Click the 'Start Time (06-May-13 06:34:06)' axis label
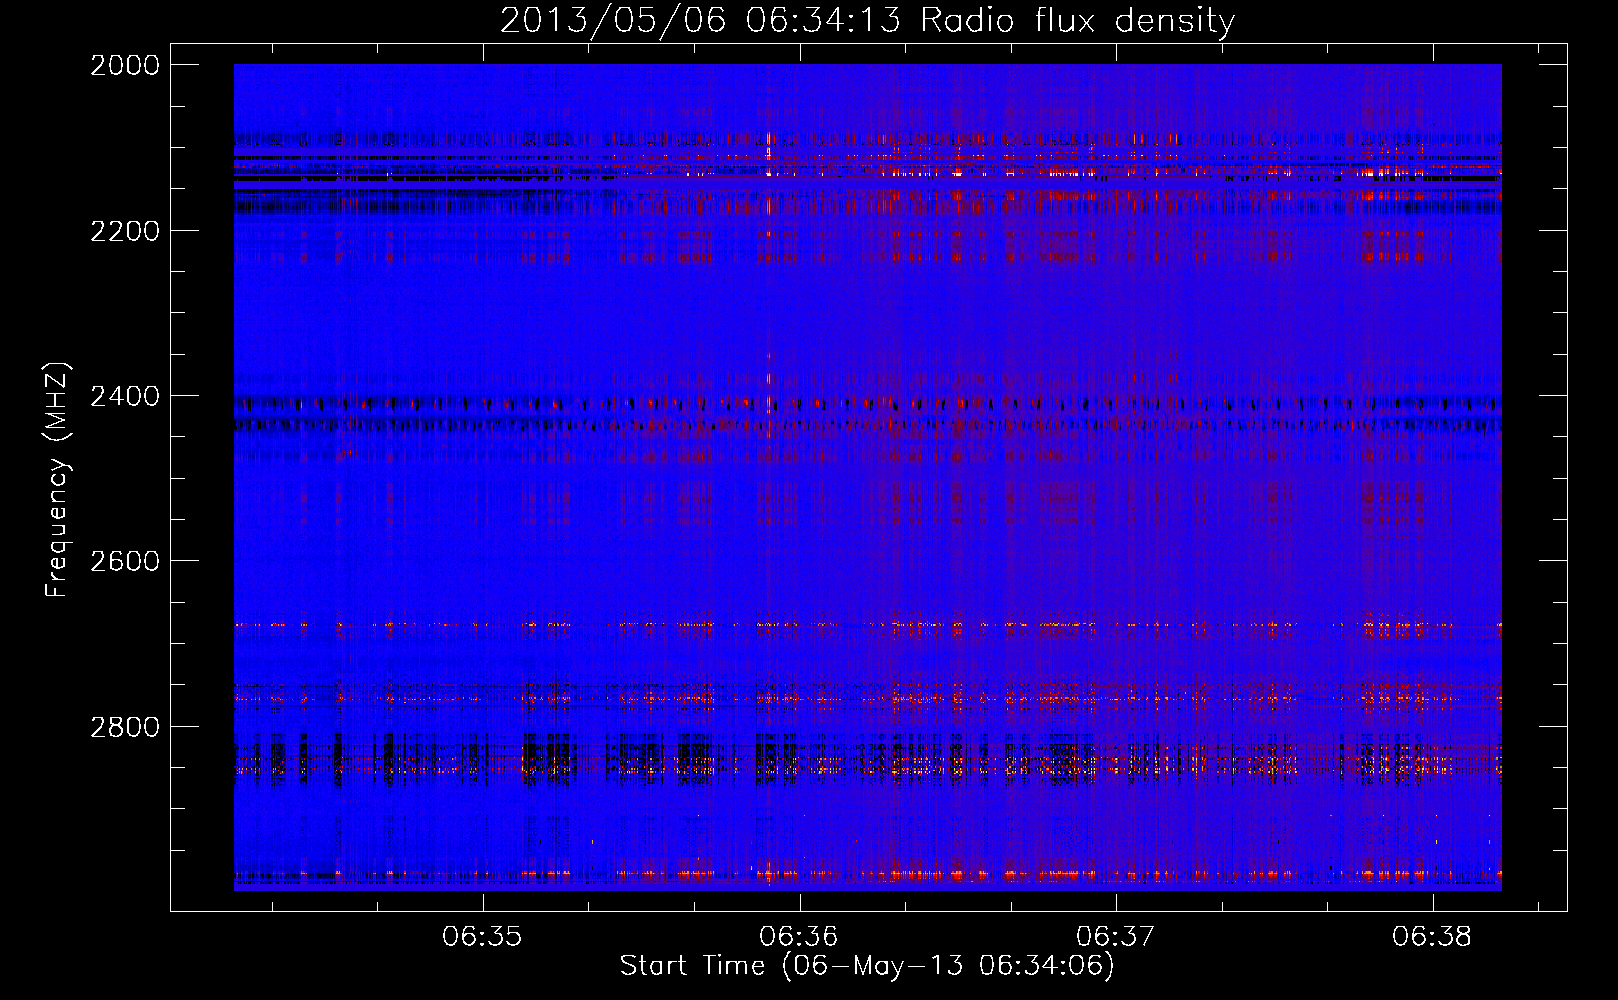This screenshot has width=1618, height=1000. coord(867,966)
